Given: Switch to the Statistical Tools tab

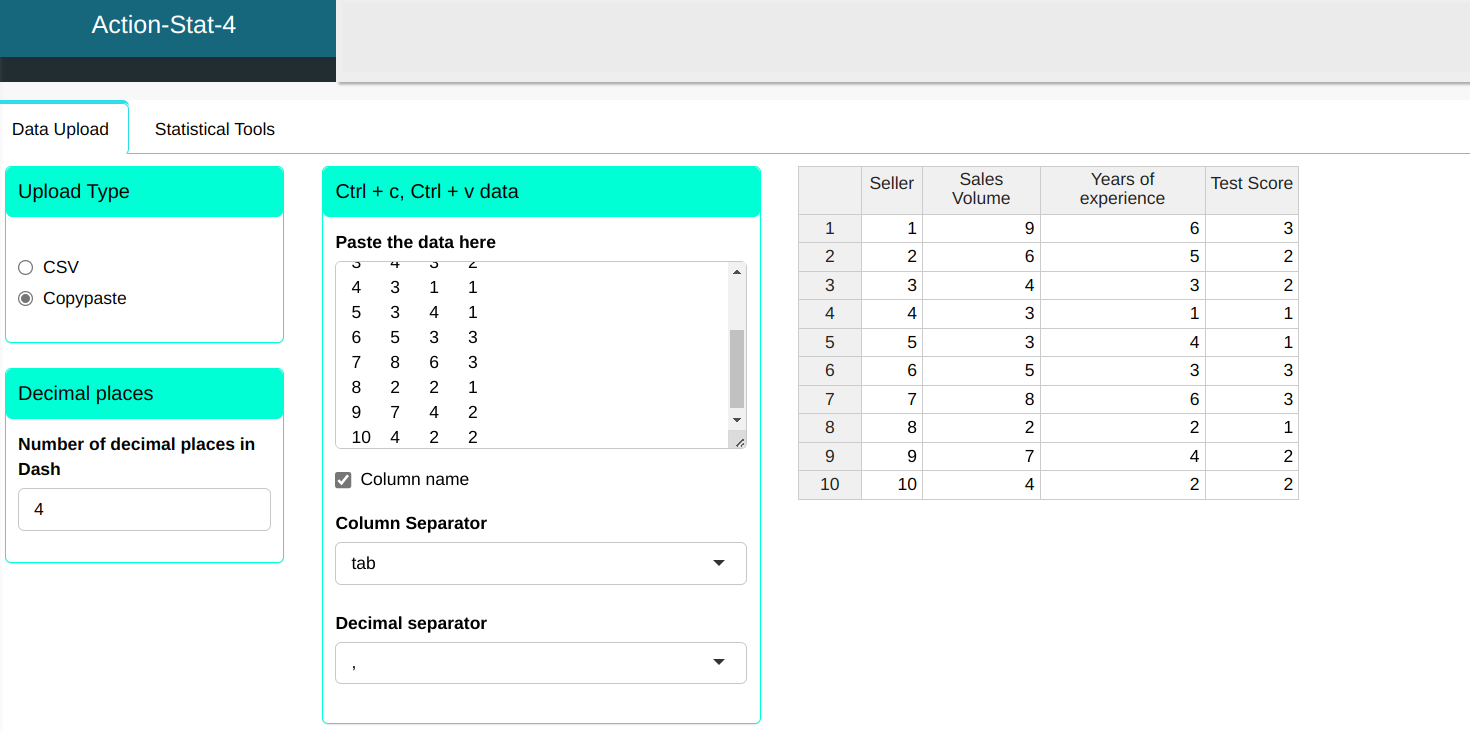Looking at the screenshot, I should pos(214,129).
